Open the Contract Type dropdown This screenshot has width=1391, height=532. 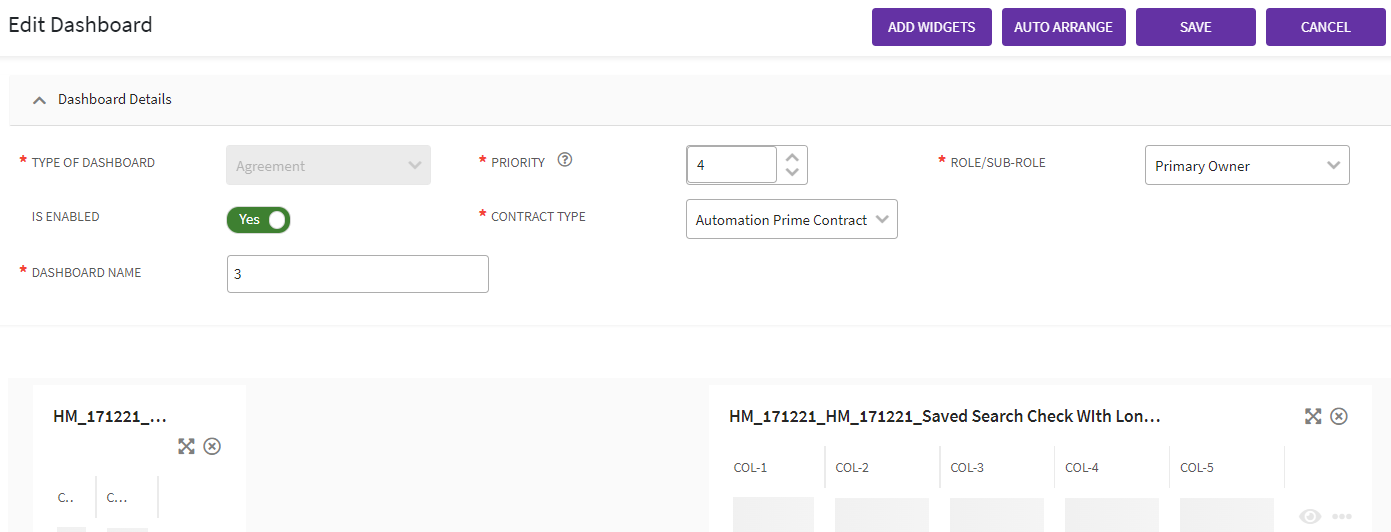tap(791, 220)
